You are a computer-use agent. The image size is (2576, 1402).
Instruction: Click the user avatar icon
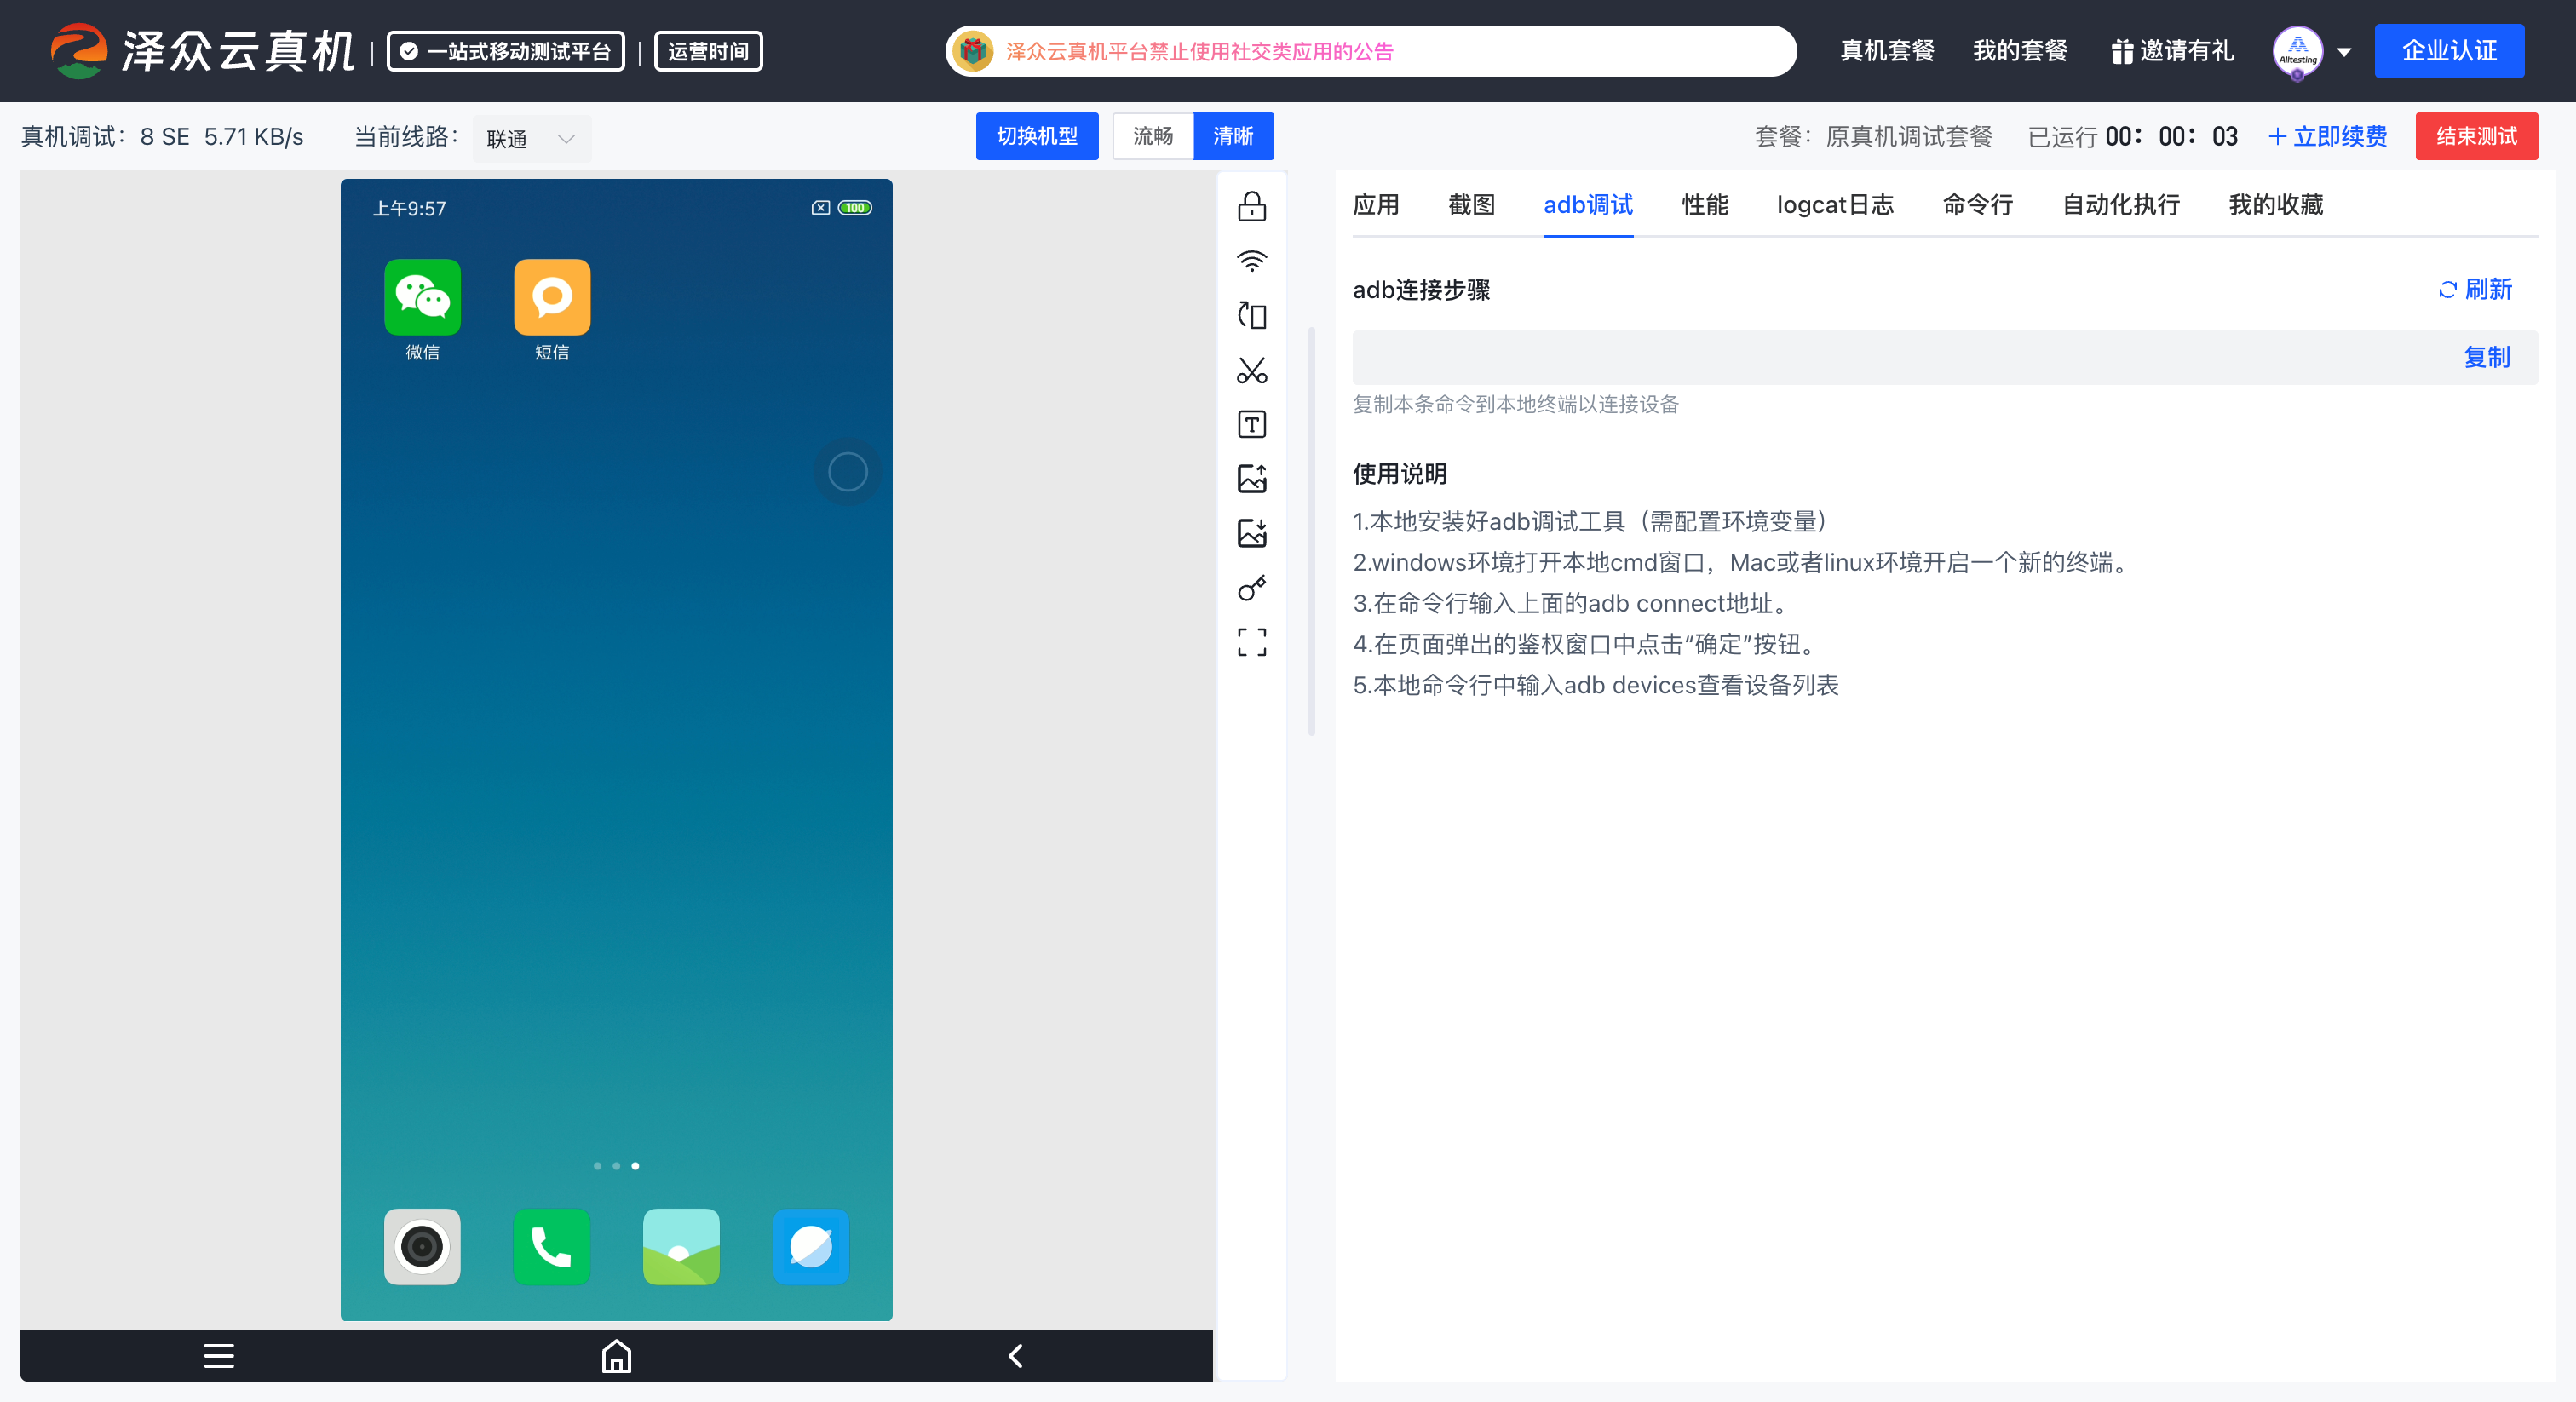pos(2297,51)
